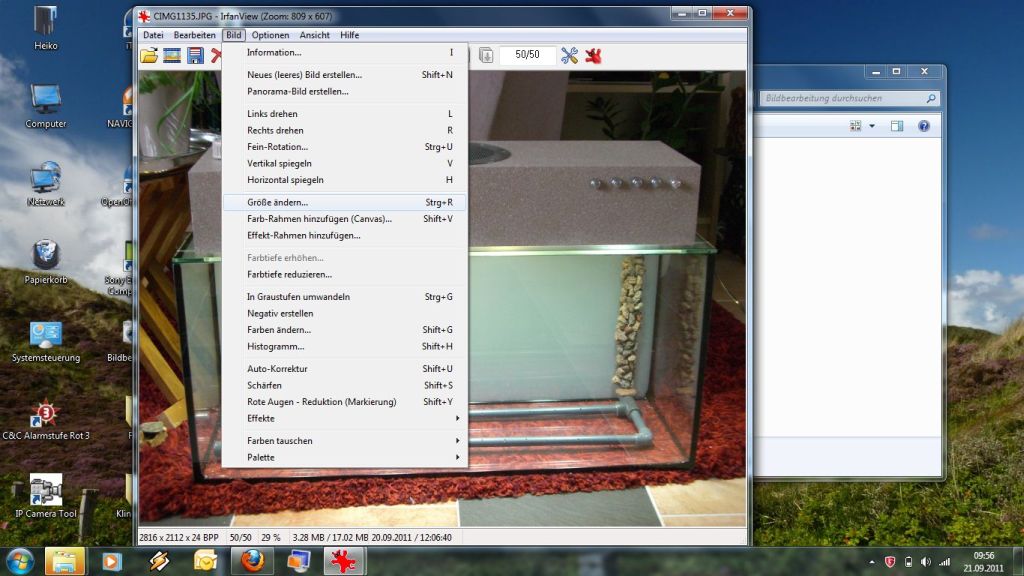Launch Firefox from the taskbar
The height and width of the screenshot is (576, 1024).
coord(252,561)
